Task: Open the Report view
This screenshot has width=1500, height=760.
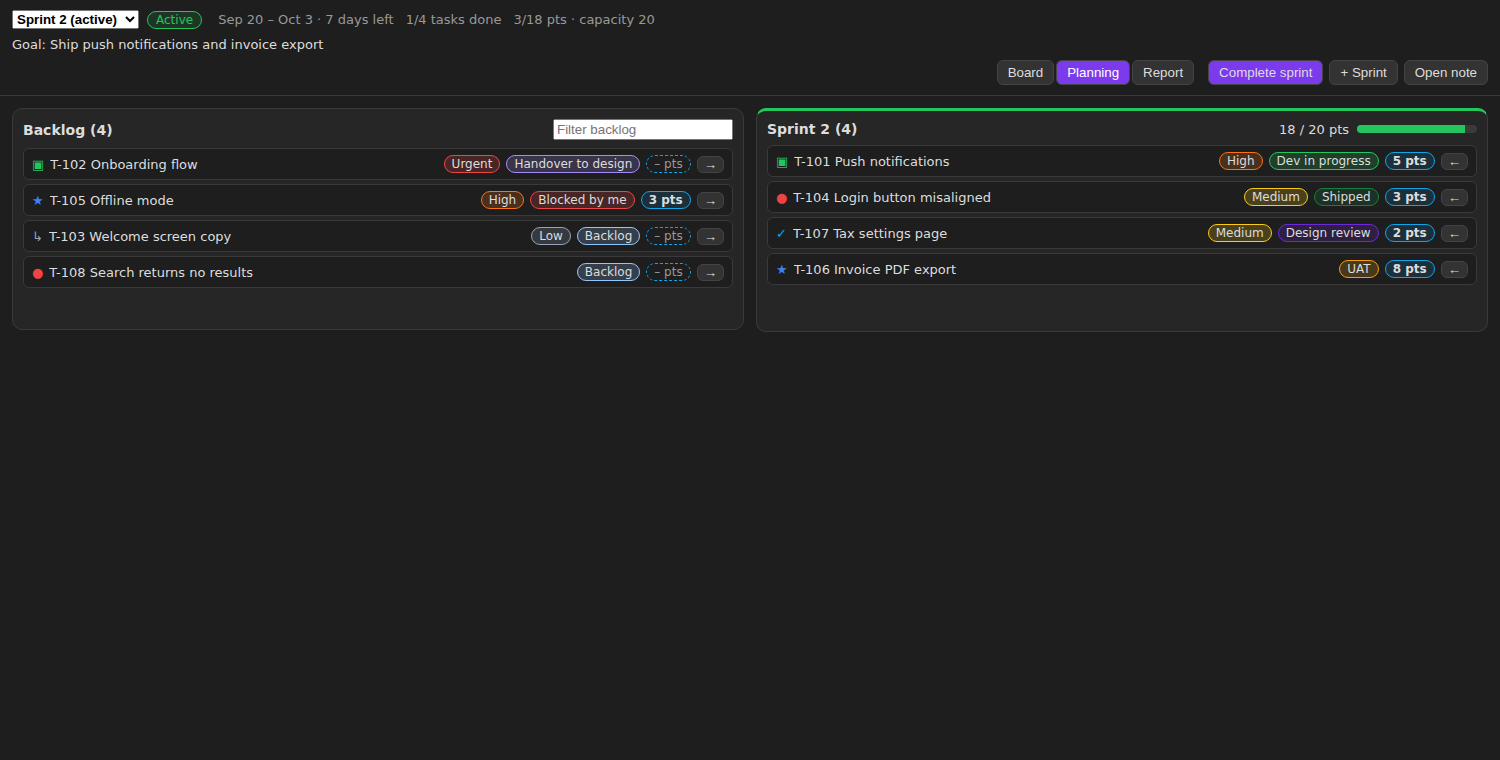Action: pos(1163,73)
